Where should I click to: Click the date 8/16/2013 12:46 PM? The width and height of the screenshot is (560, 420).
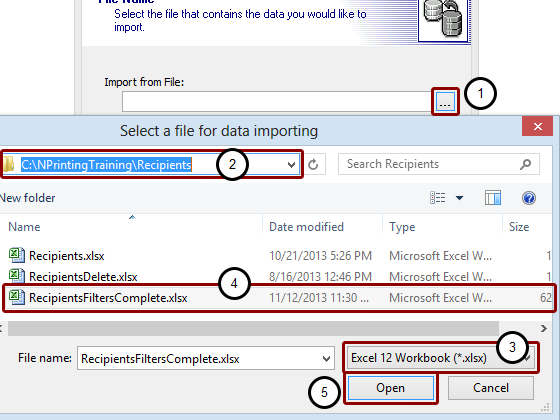point(320,276)
